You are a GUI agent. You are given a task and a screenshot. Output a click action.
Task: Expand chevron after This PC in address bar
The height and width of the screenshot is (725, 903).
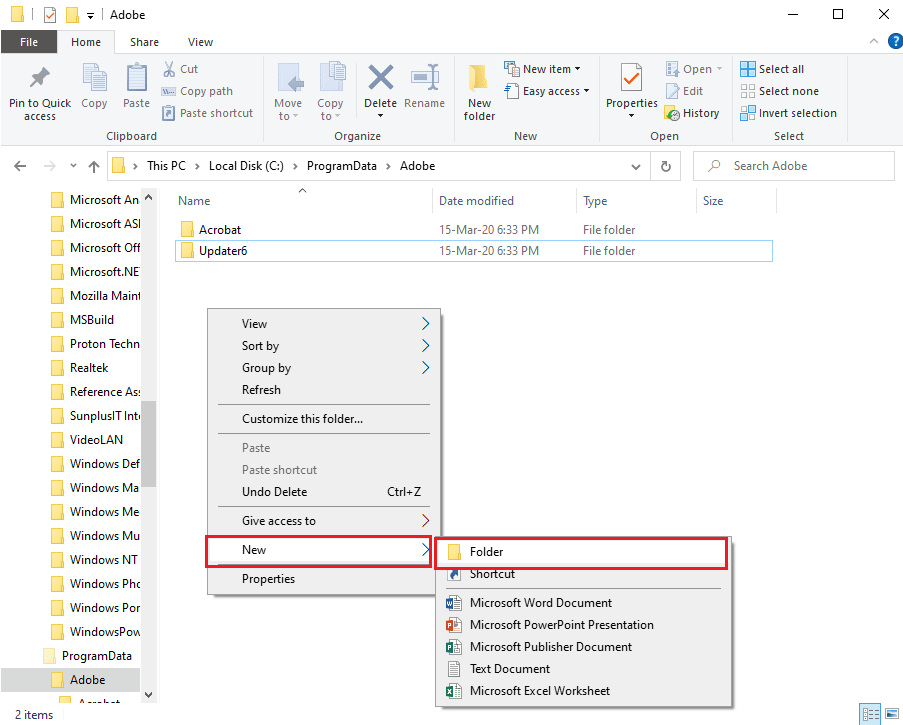coord(197,166)
